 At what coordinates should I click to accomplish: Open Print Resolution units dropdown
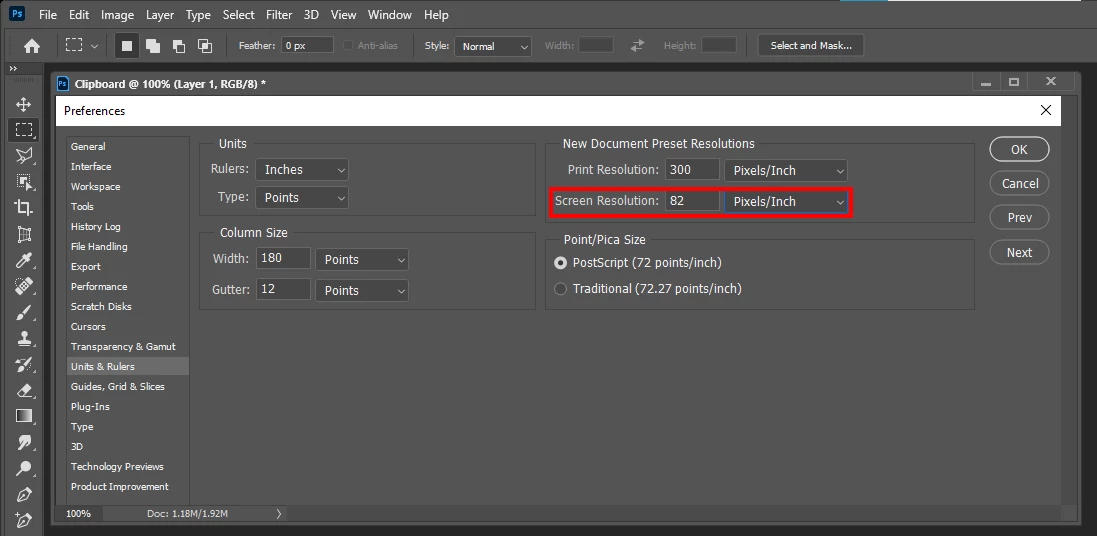click(786, 171)
